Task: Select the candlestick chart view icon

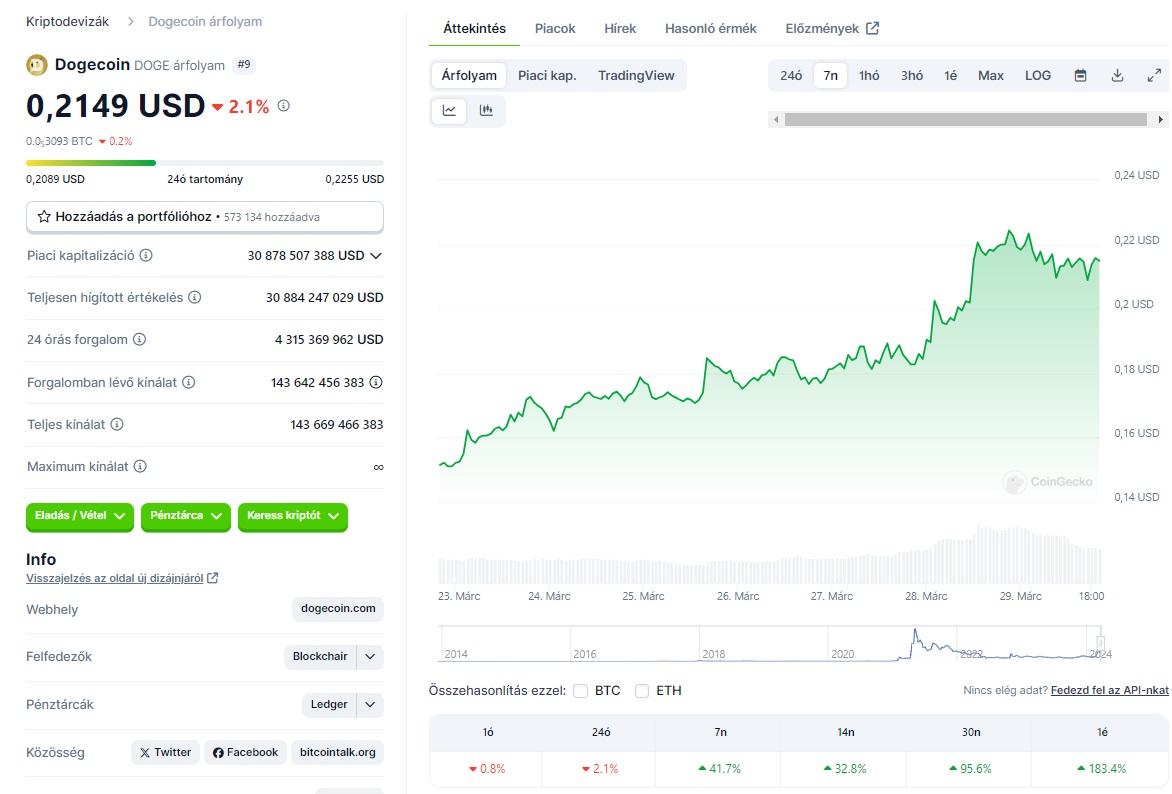Action: point(487,111)
